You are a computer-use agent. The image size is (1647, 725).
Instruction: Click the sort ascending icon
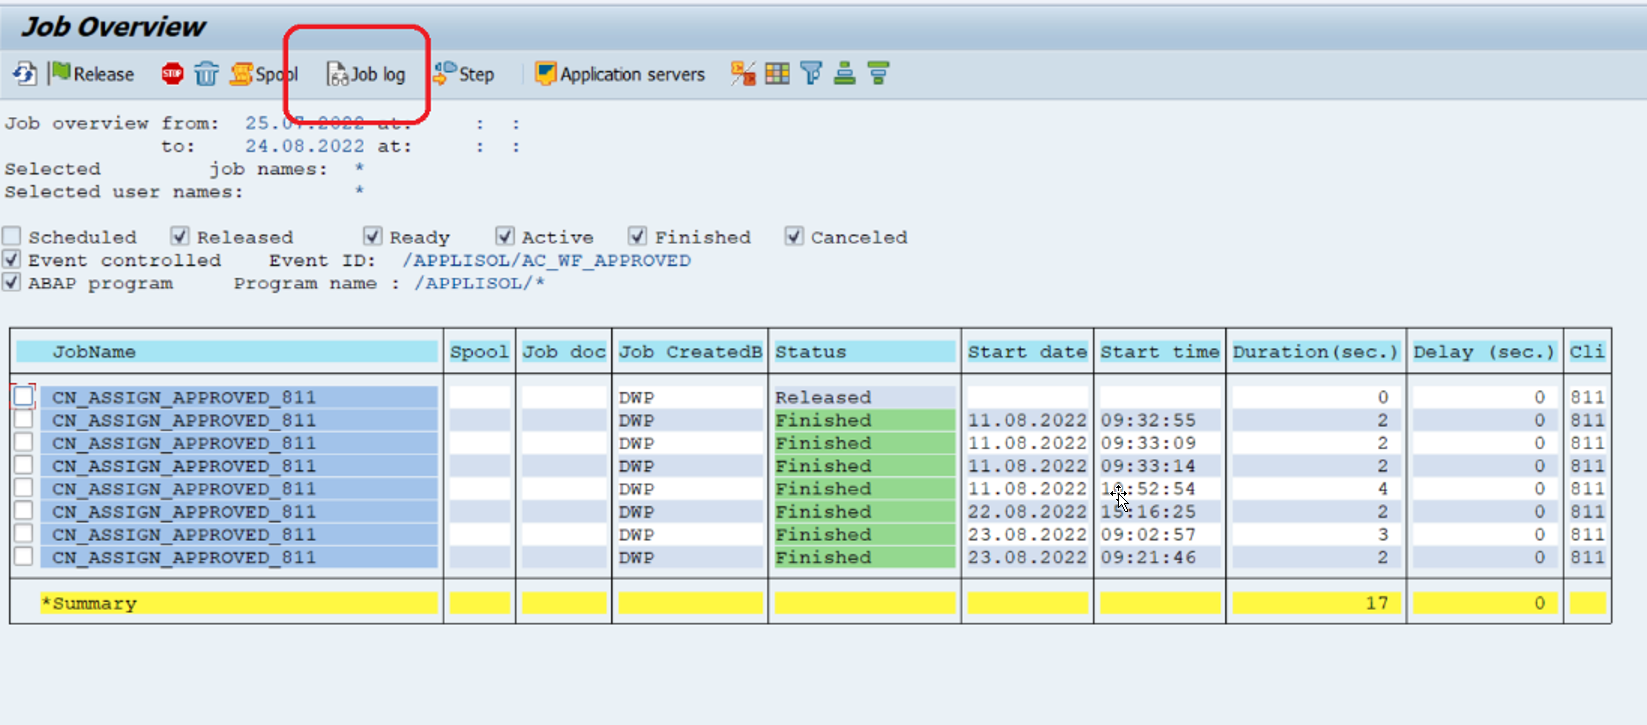845,73
